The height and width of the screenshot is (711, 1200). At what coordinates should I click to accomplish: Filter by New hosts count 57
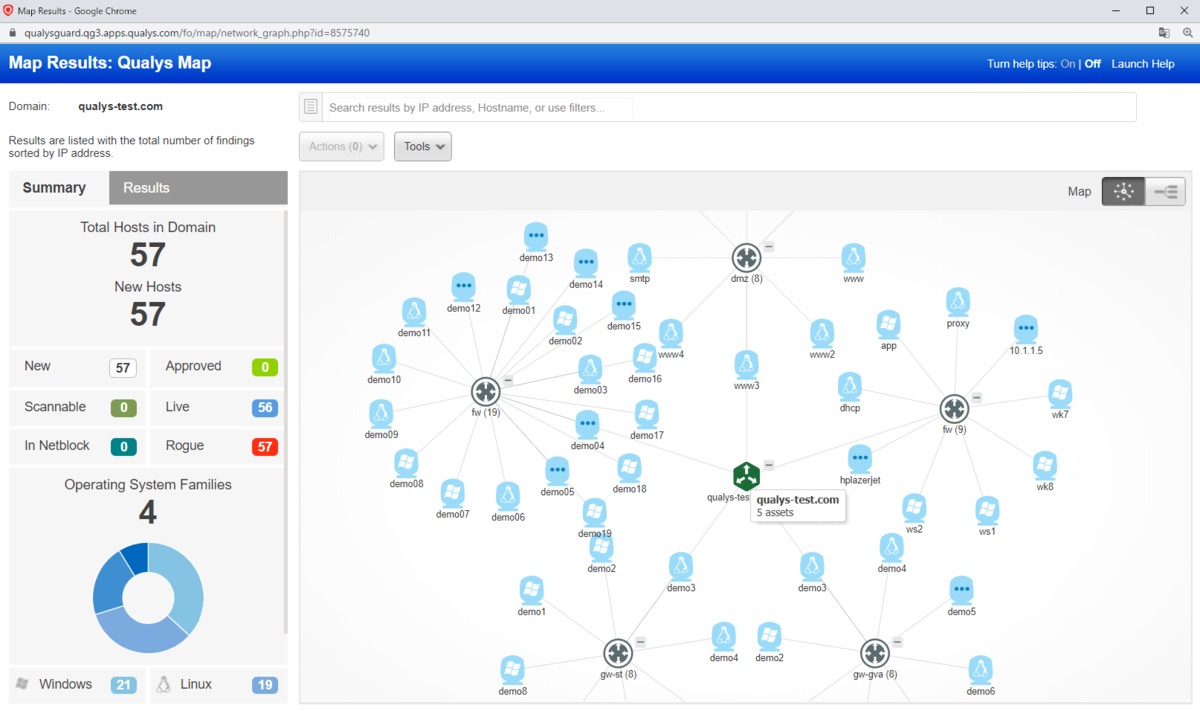click(x=123, y=368)
